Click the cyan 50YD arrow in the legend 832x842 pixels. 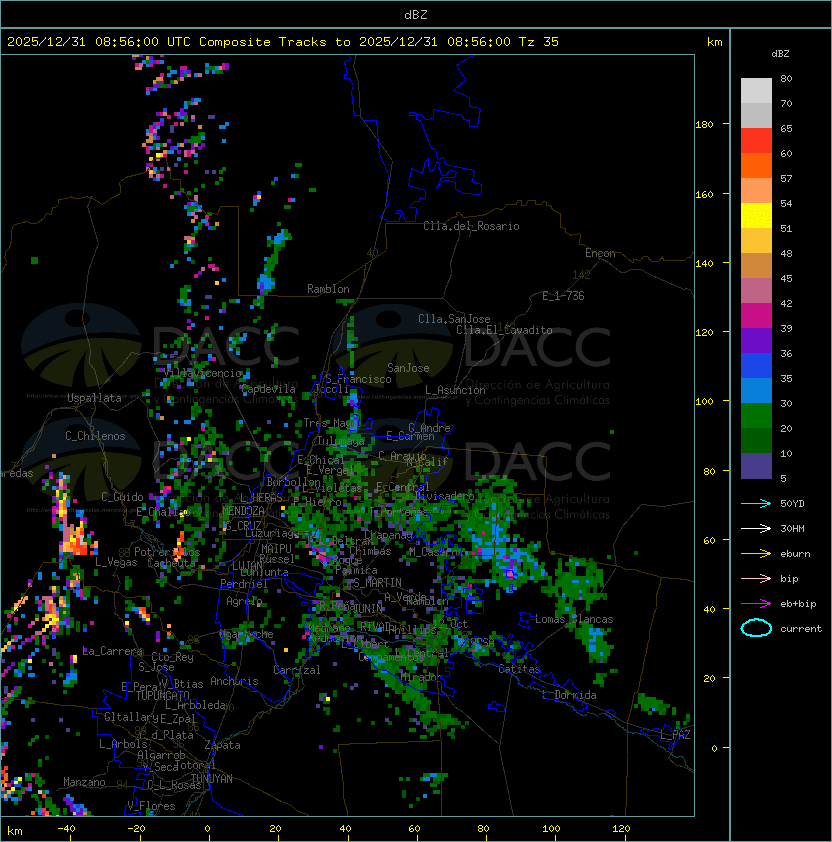(756, 504)
